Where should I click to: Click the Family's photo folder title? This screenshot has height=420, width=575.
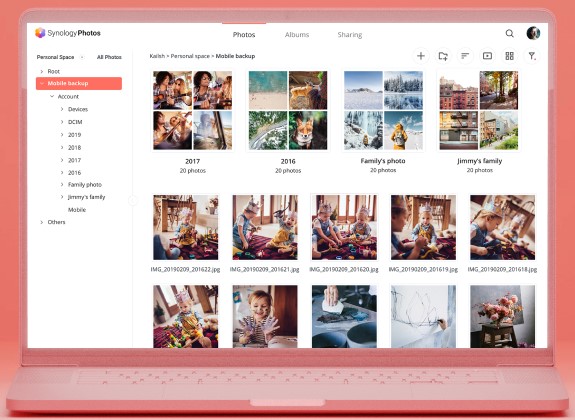(383, 161)
